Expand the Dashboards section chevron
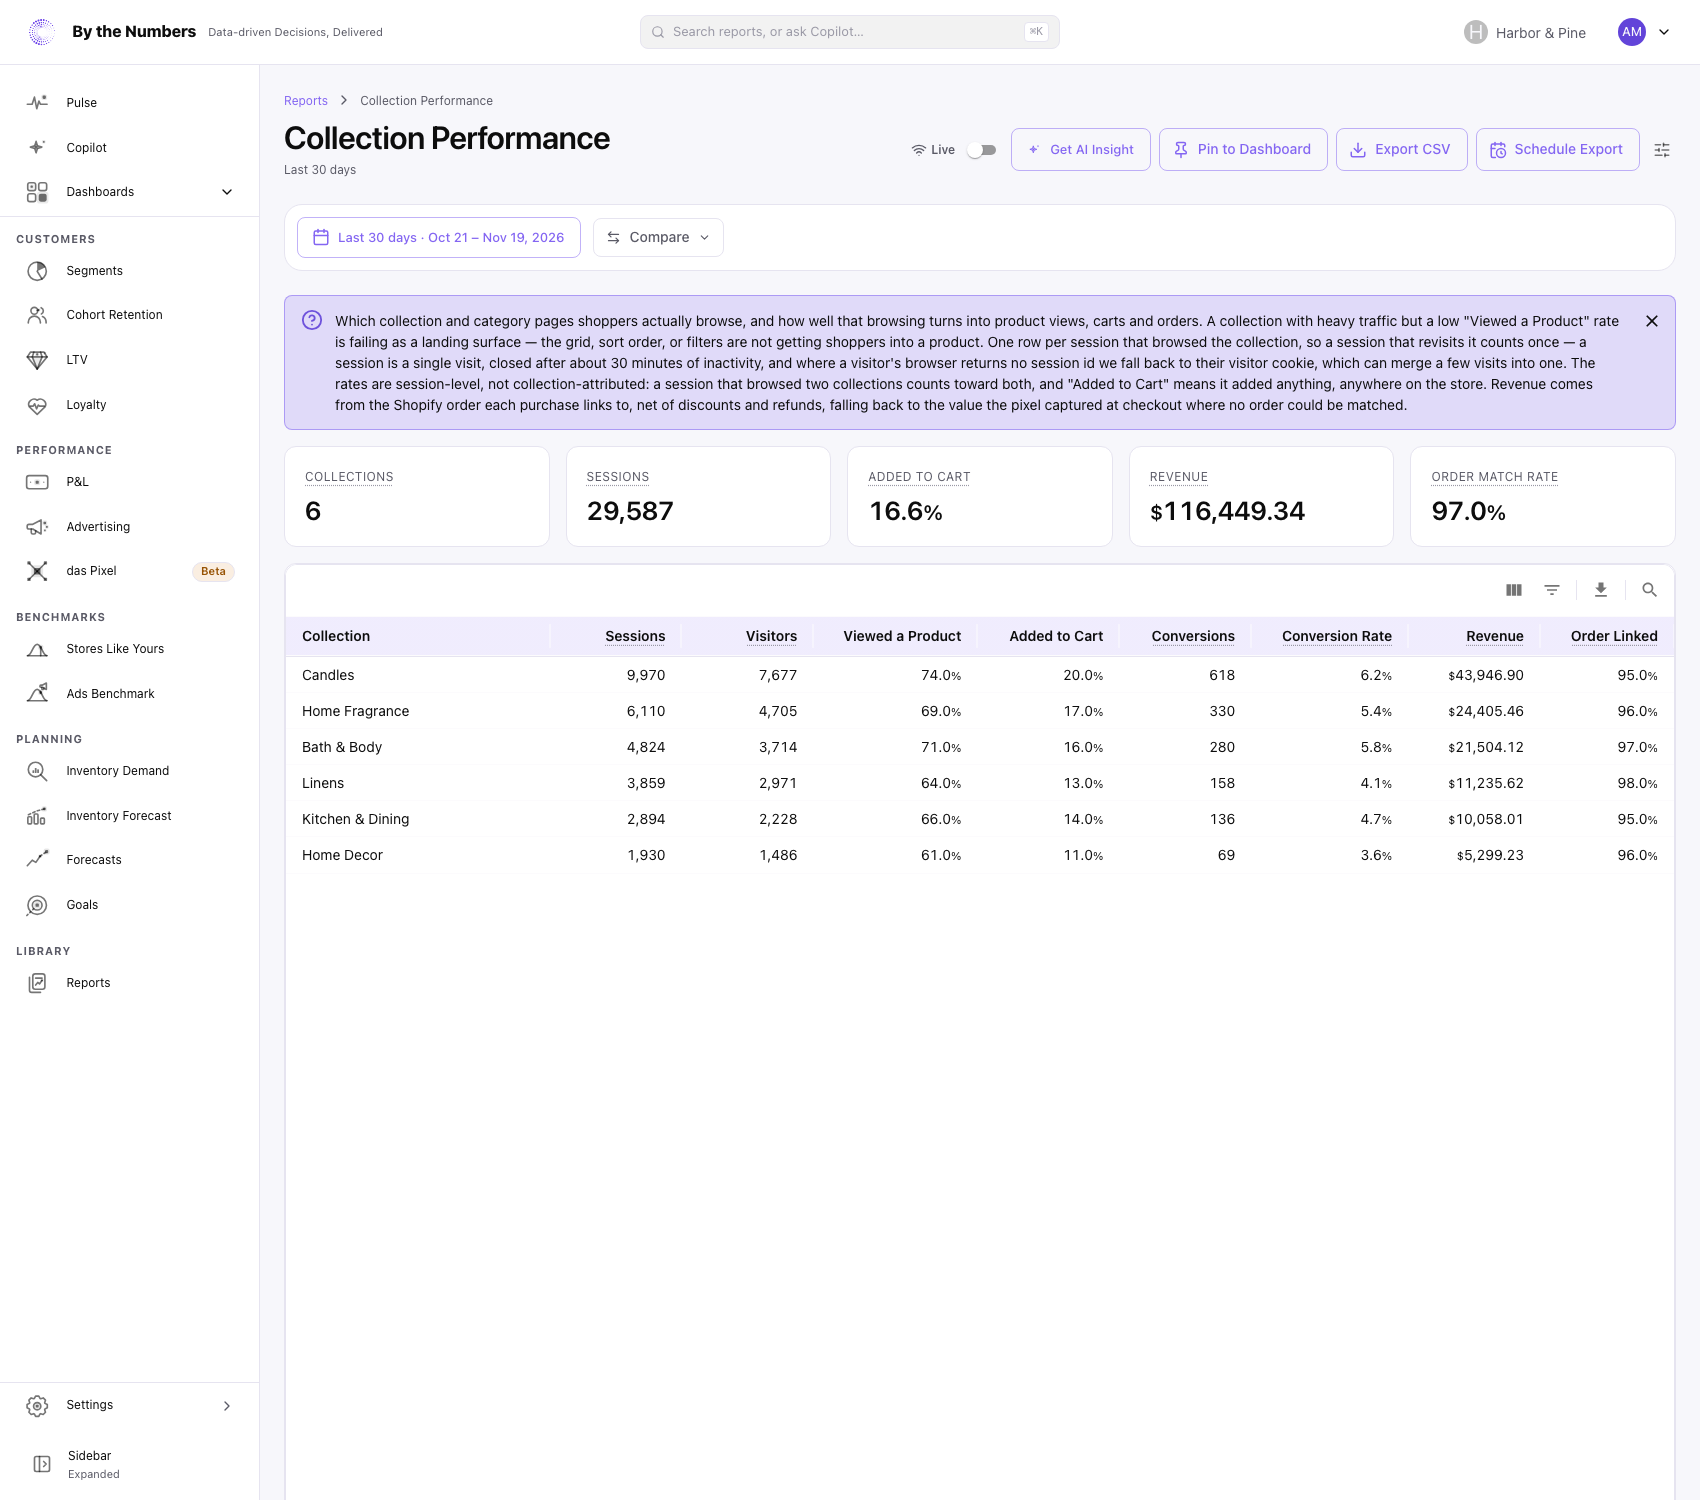1700x1500 pixels. (x=227, y=192)
